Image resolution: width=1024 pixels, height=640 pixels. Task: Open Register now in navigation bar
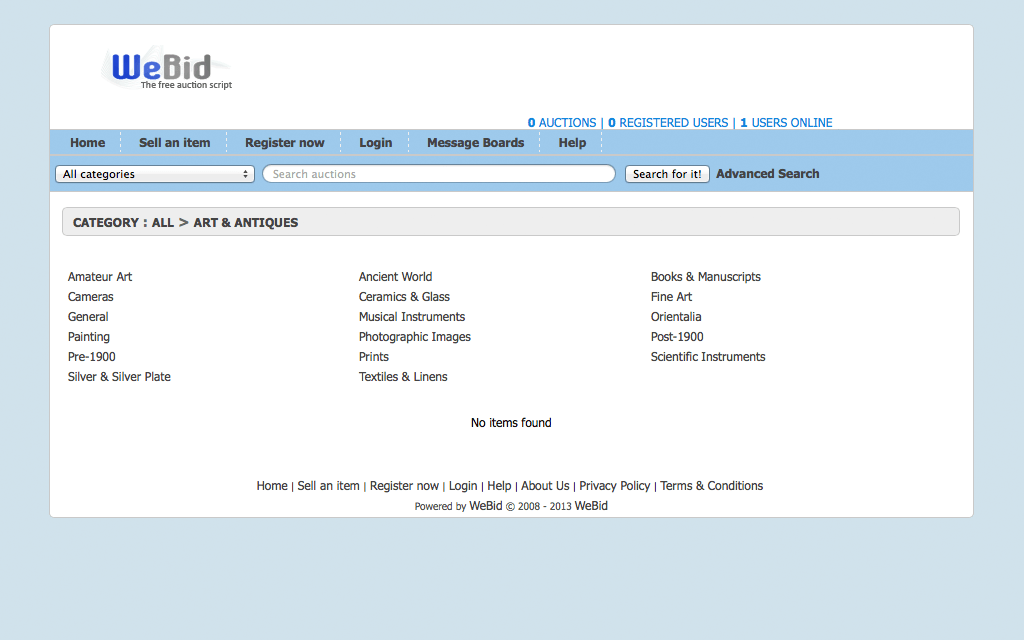pyautogui.click(x=284, y=143)
